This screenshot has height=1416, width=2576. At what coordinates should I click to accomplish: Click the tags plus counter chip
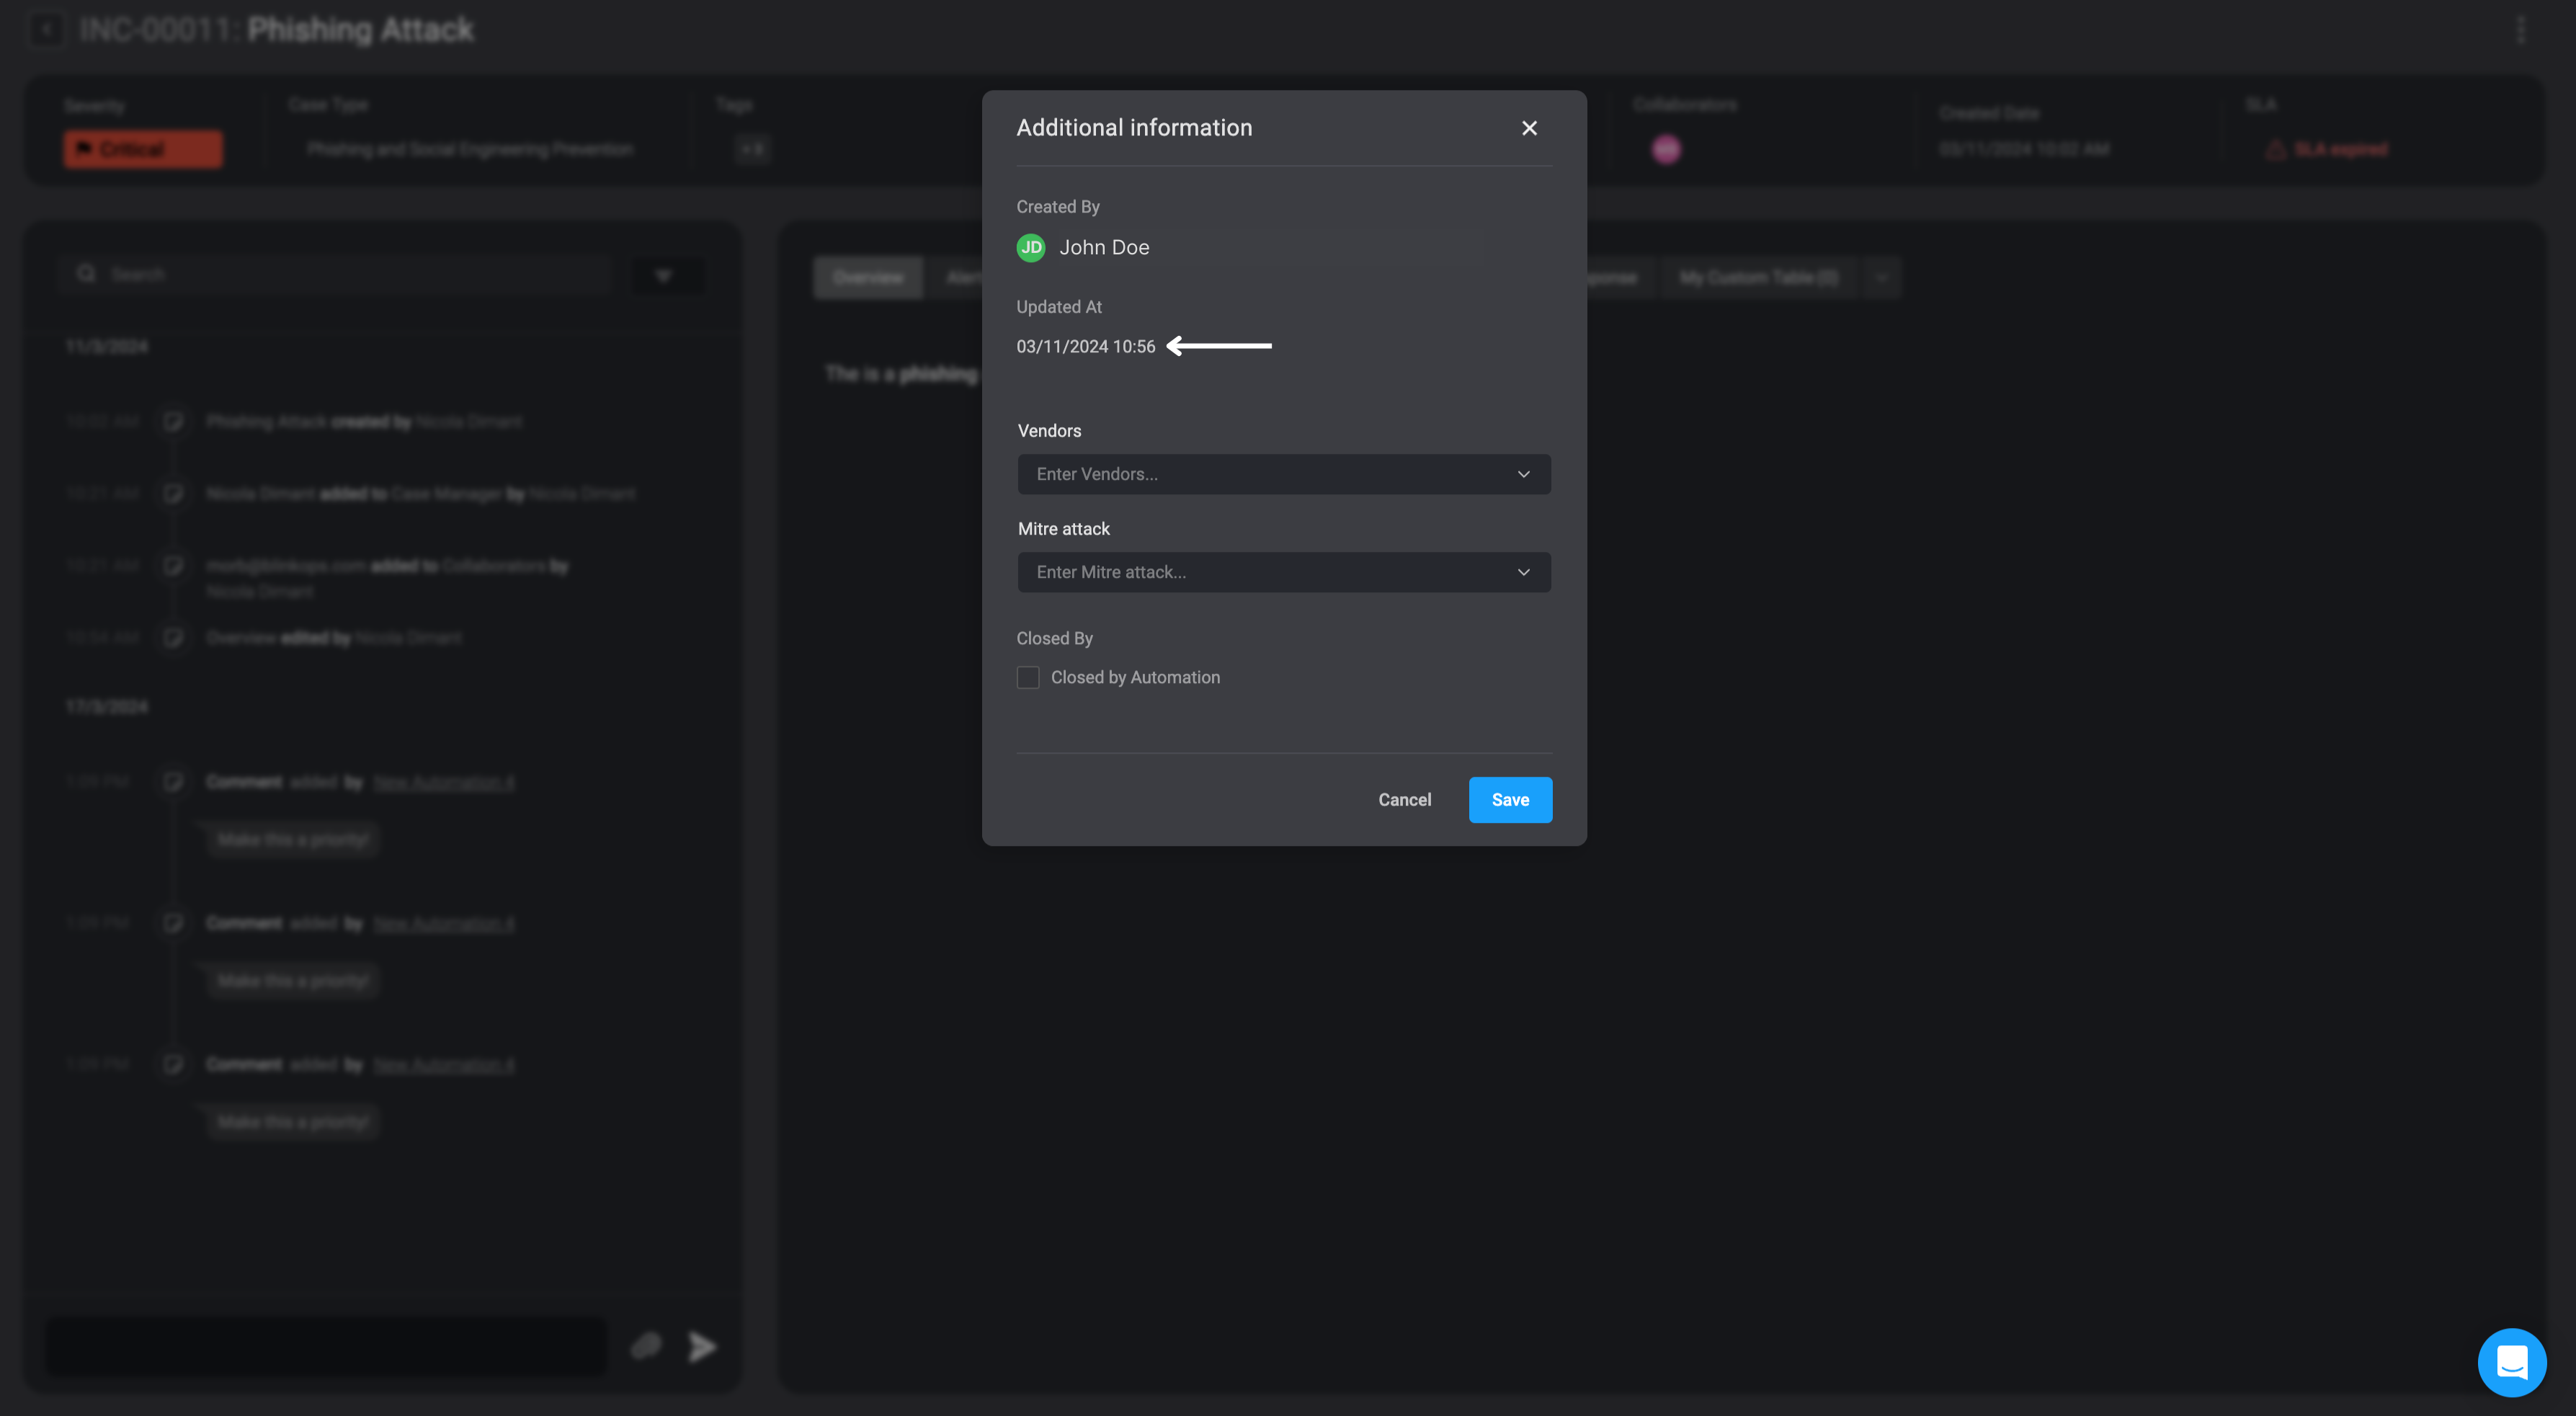coord(752,150)
